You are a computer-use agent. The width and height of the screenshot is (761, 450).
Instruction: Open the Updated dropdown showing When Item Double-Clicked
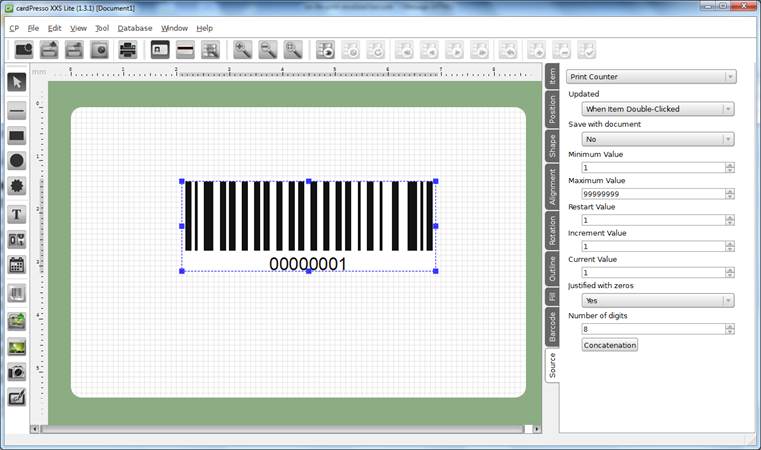click(658, 109)
